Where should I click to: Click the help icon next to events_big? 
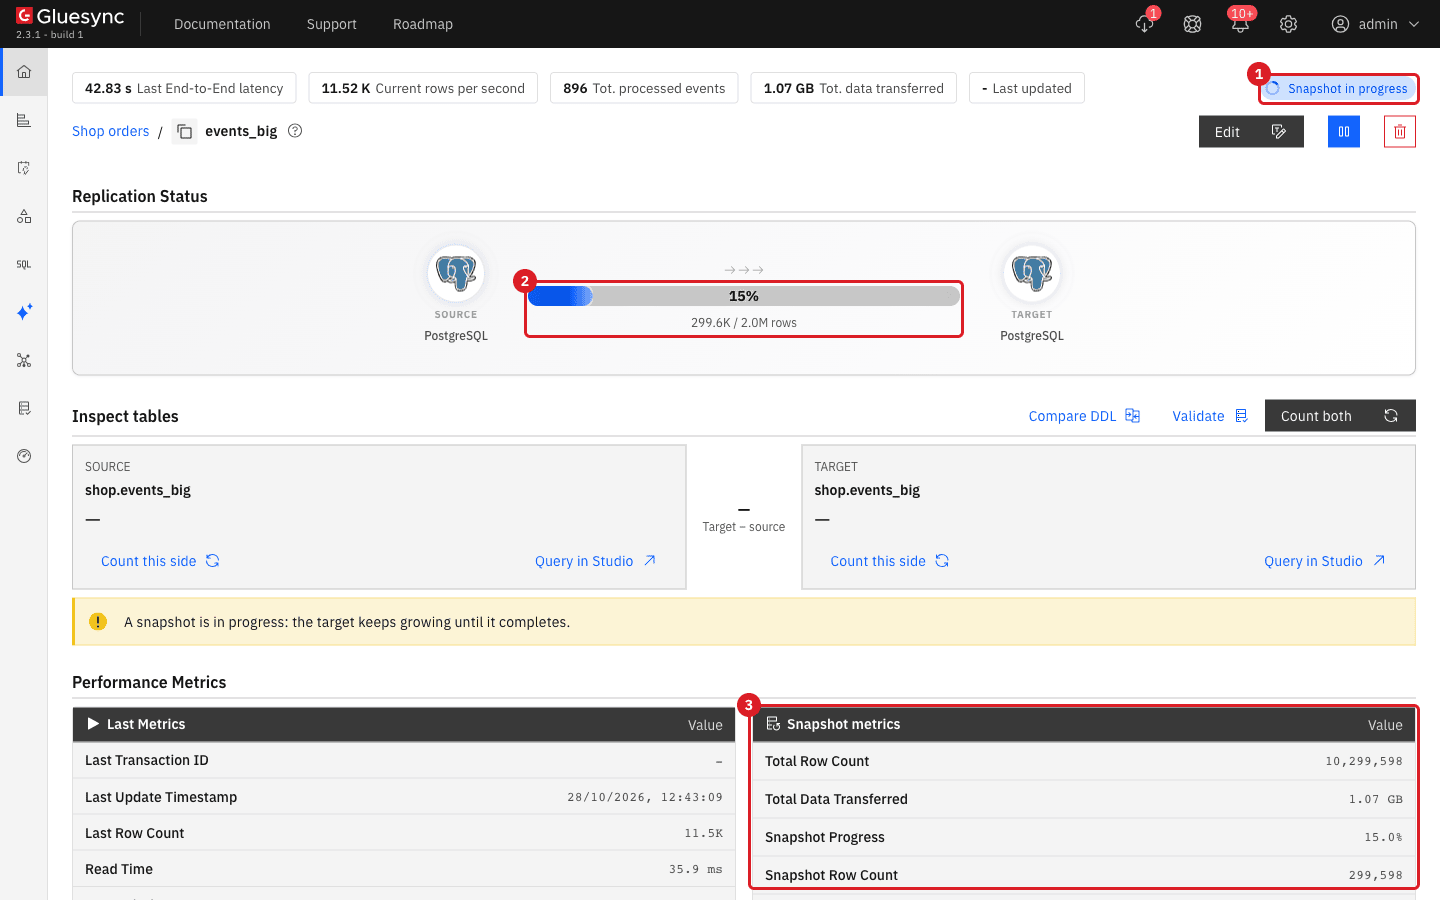tap(295, 131)
